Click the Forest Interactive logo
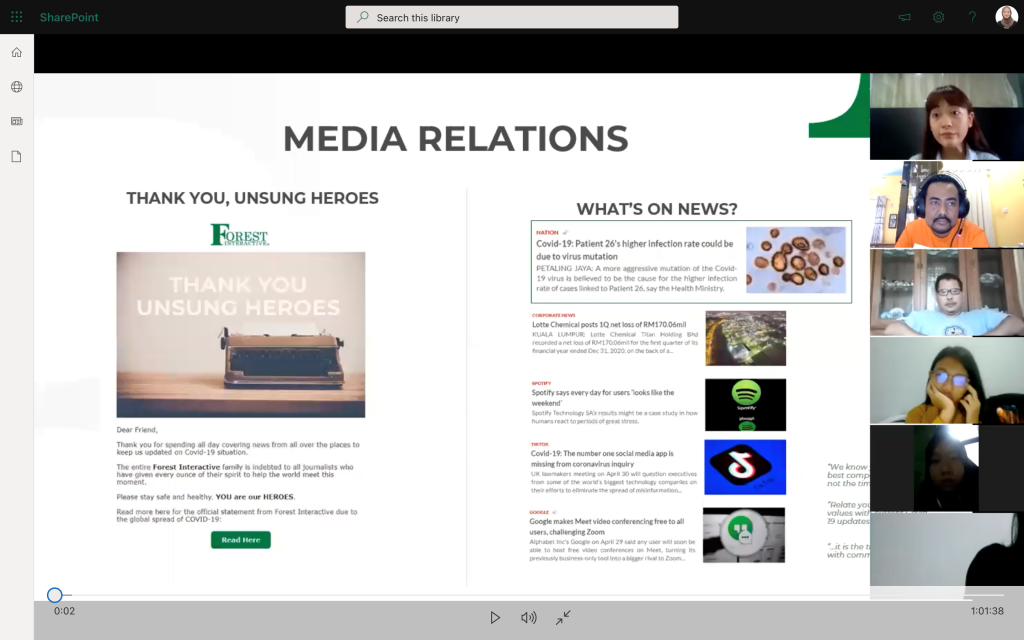The width and height of the screenshot is (1024, 640). point(240,235)
